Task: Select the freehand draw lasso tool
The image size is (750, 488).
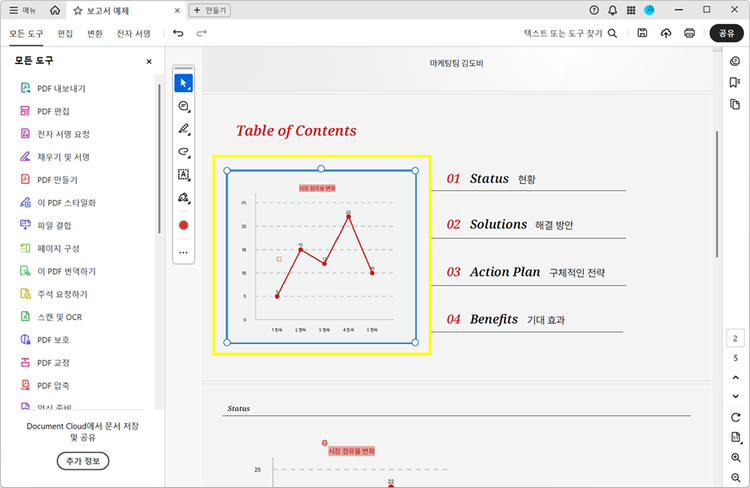Action: [x=183, y=152]
